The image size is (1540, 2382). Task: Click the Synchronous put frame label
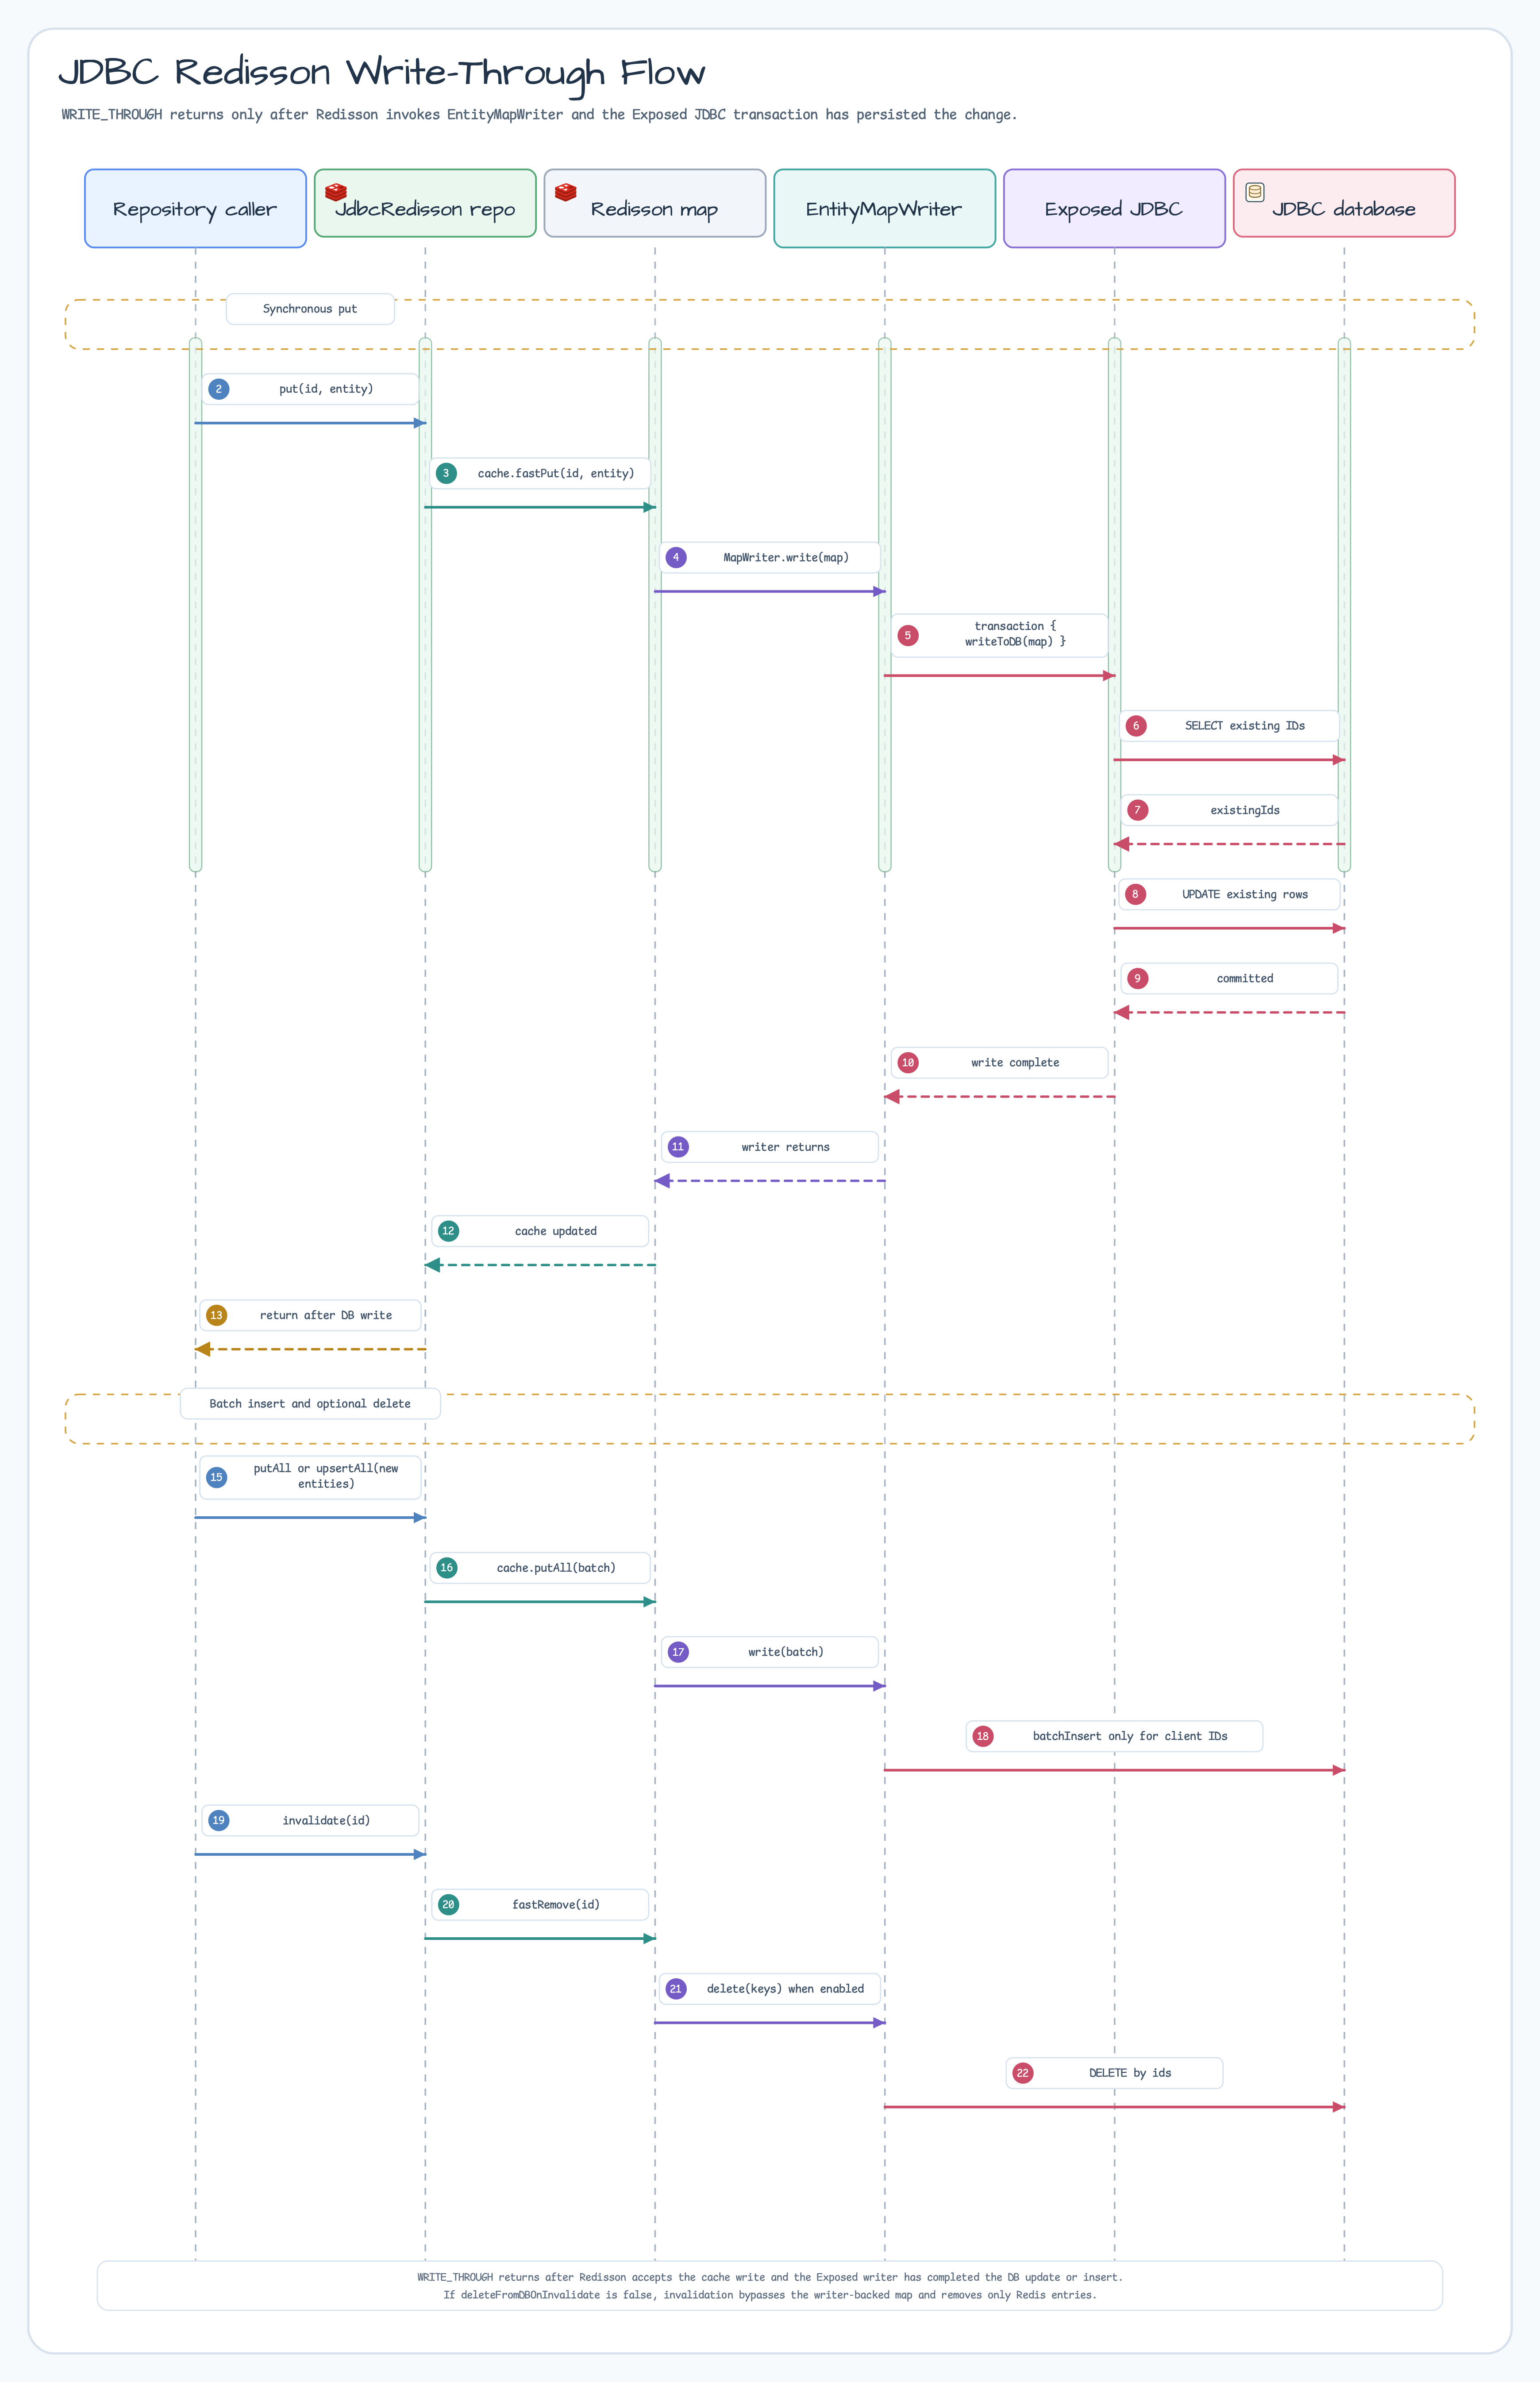[310, 309]
